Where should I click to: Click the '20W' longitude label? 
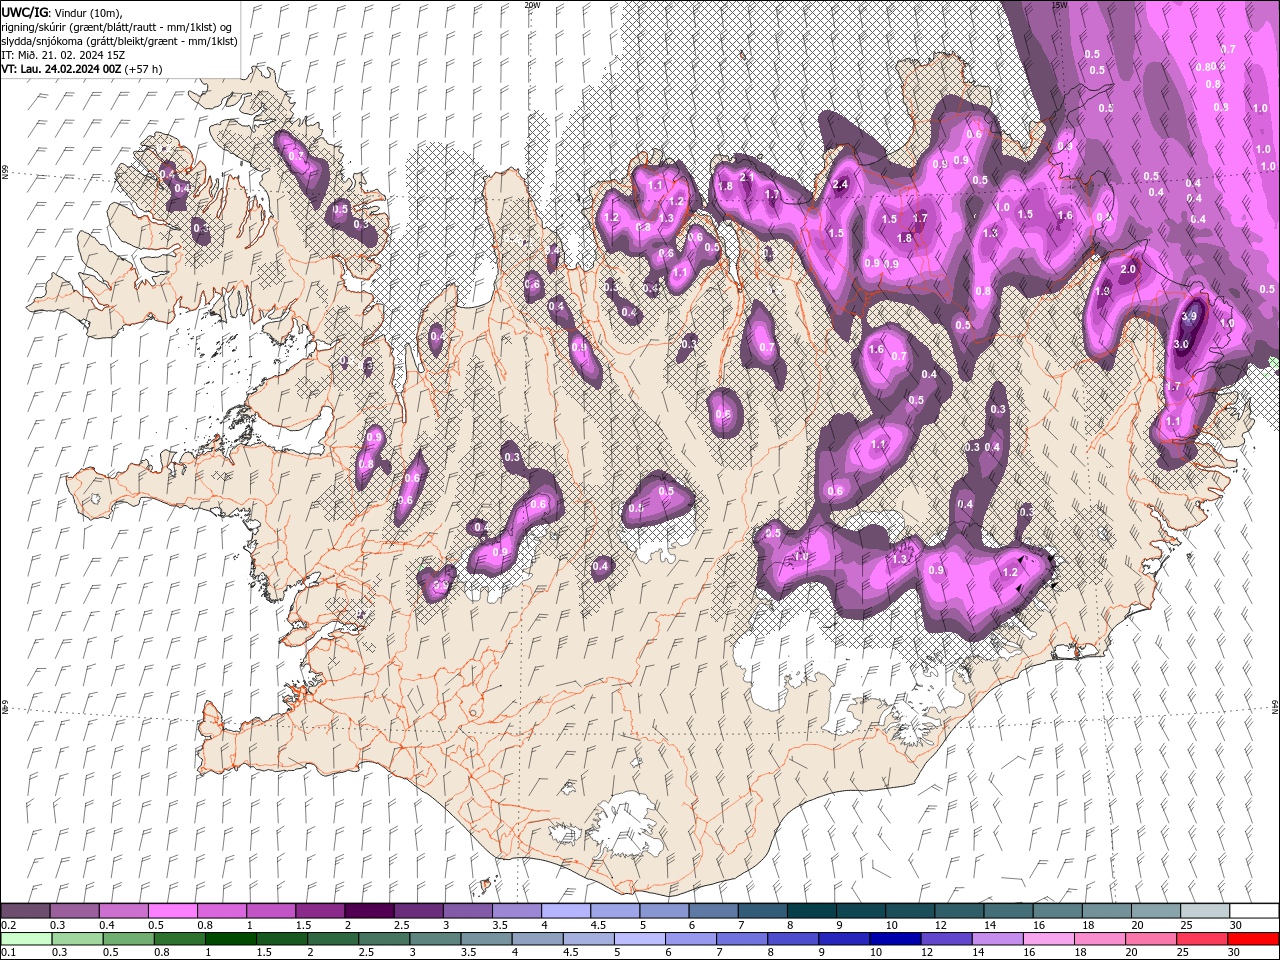[x=532, y=5]
